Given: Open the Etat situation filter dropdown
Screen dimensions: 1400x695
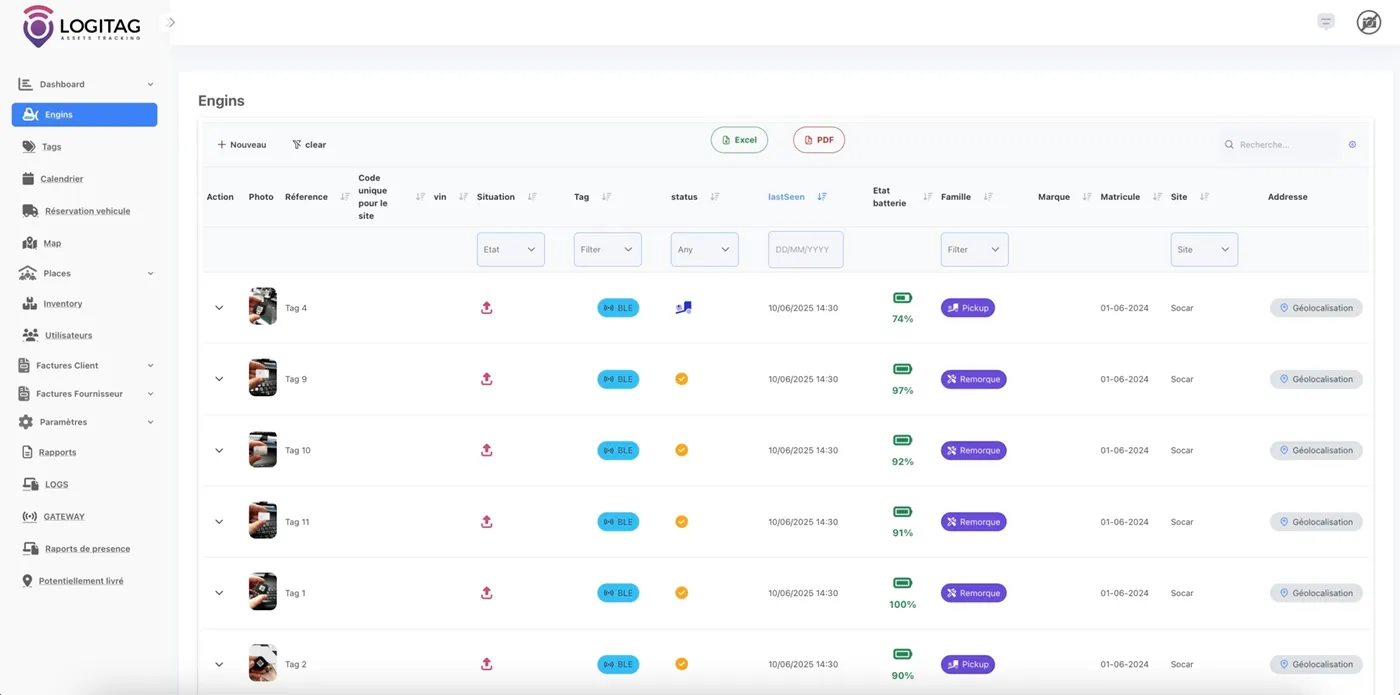Looking at the screenshot, I should 510,249.
